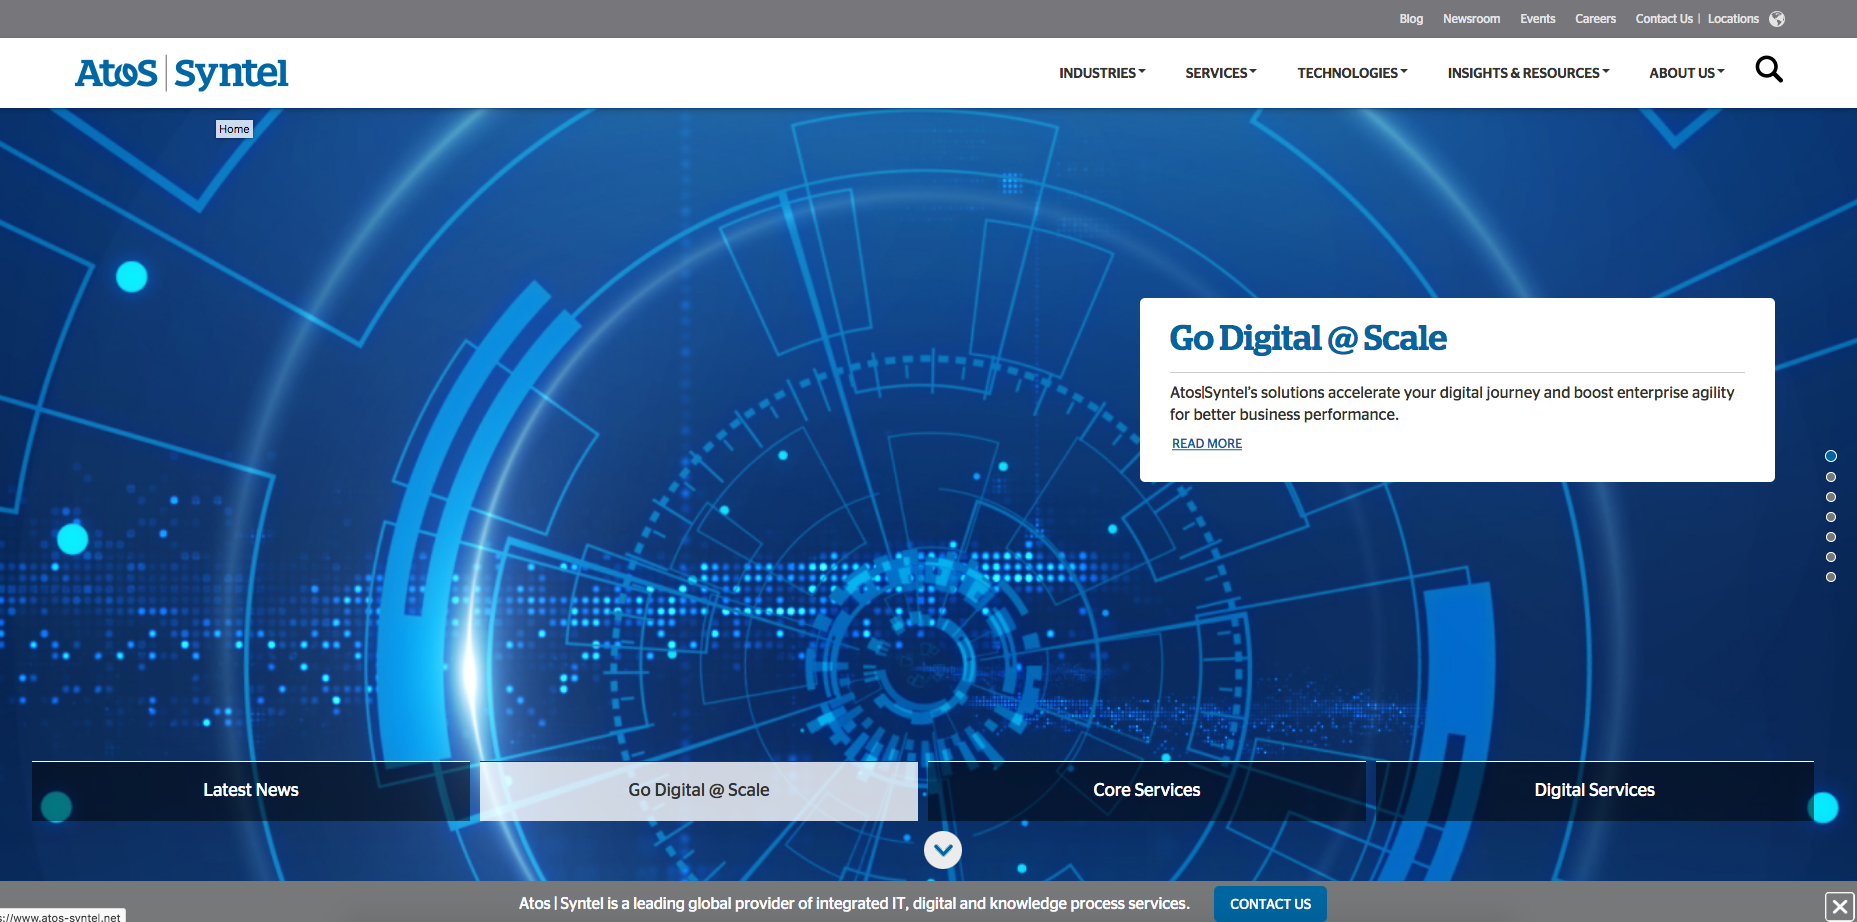1857x922 pixels.
Task: Select the fifth slide indicator dot
Action: tap(1831, 537)
